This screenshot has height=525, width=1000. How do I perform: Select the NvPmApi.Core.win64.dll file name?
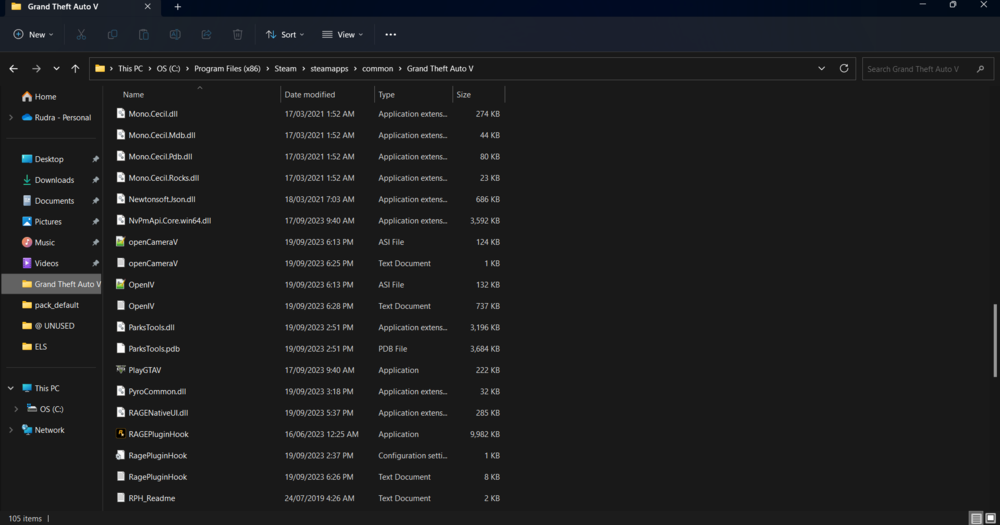coord(170,220)
